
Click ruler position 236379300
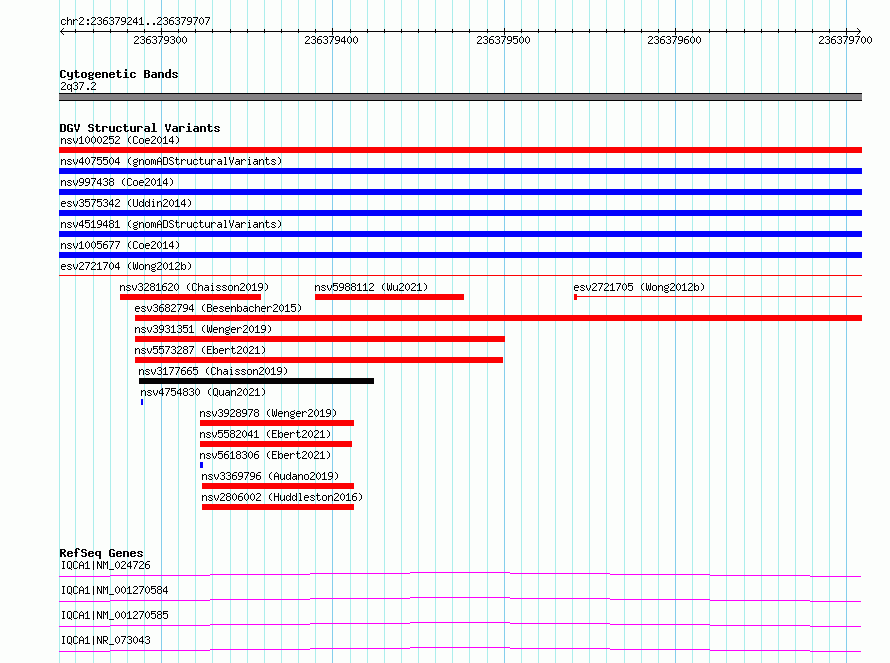click(160, 40)
